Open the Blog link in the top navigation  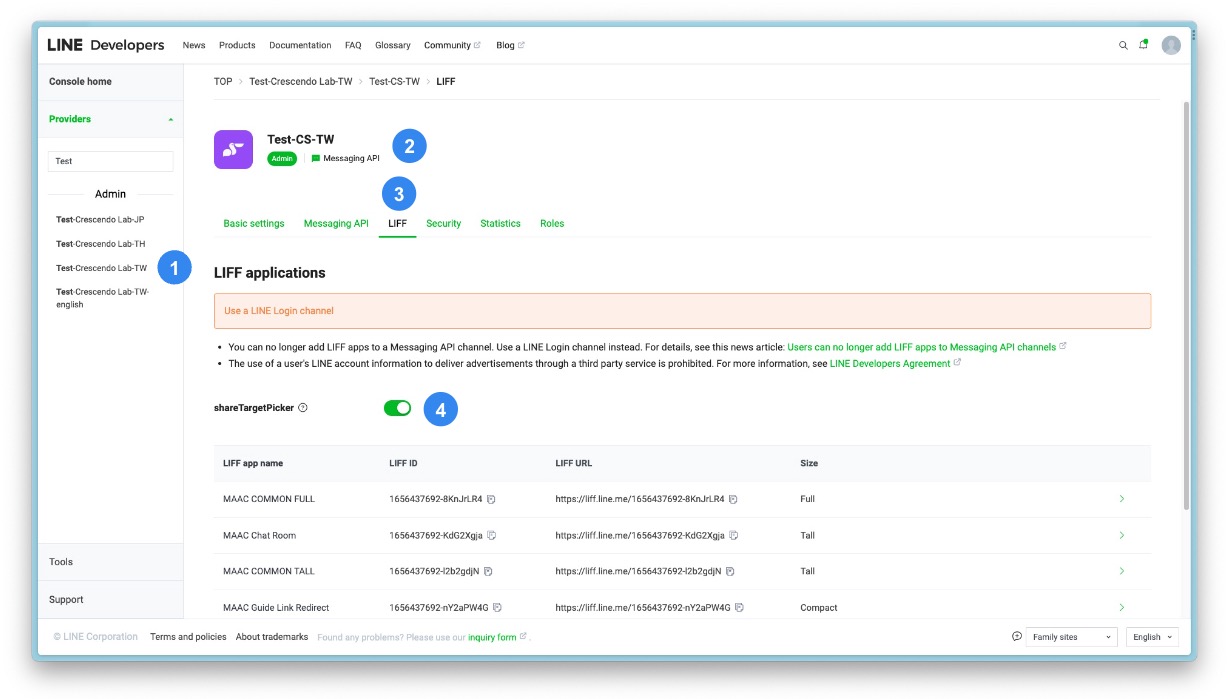click(510, 45)
